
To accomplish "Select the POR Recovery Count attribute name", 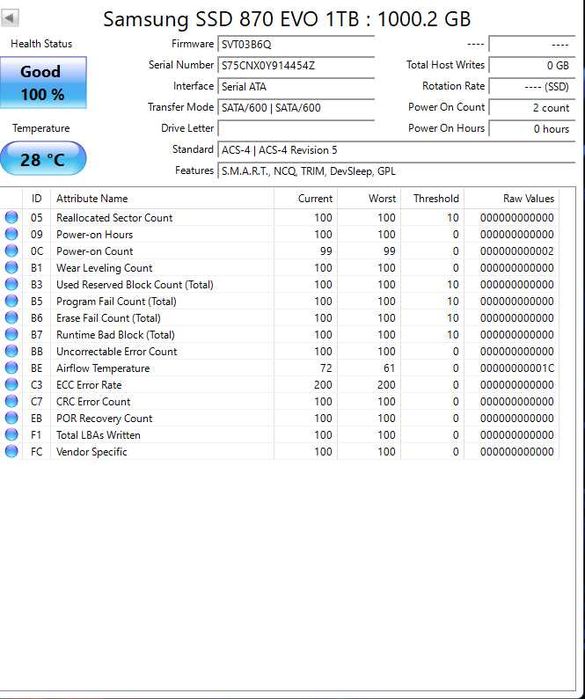I will click(x=104, y=418).
